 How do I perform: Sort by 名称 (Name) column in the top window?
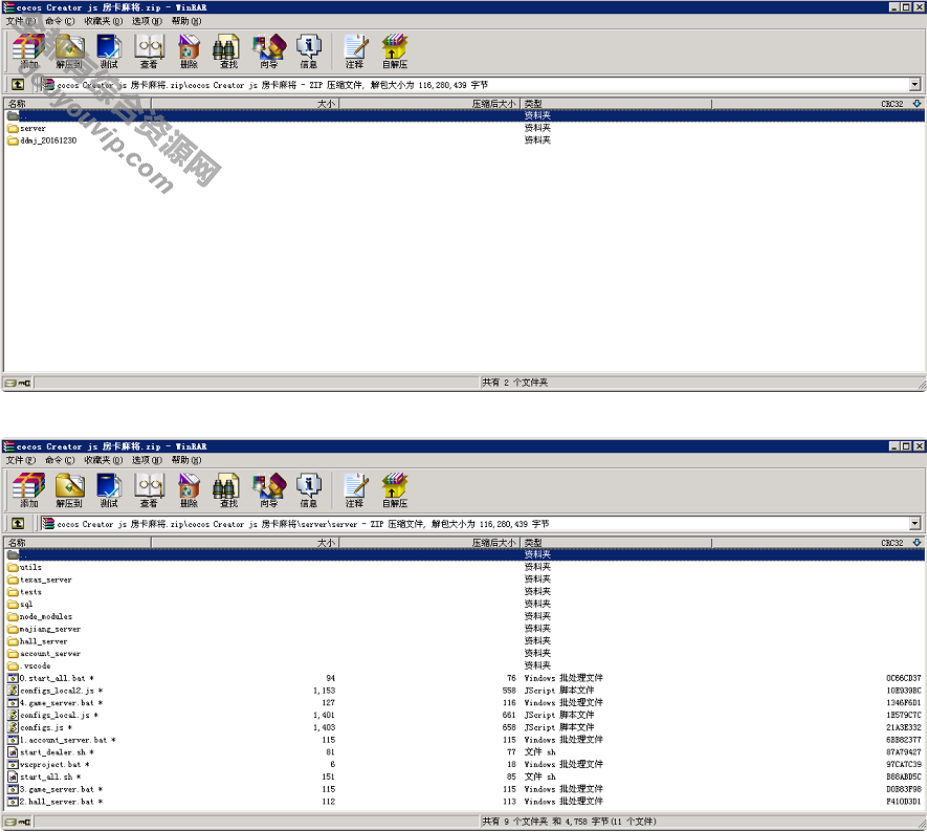point(77,103)
